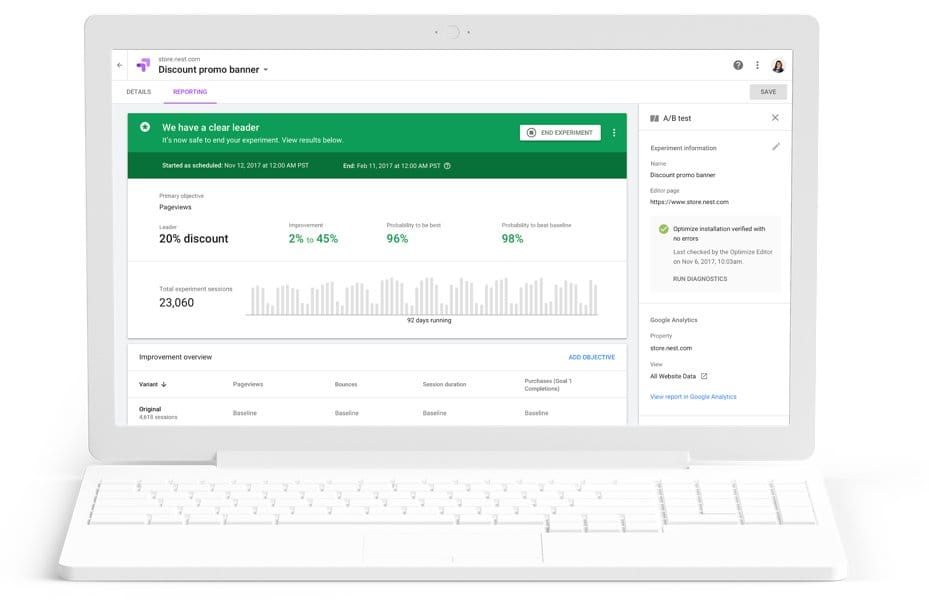Open All Website Data via external link icon
929x600 pixels.
705,376
